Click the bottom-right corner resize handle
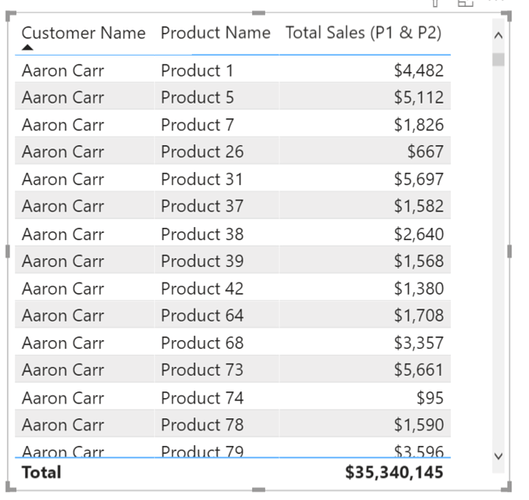Viewport: 529px width, 500px height. (507, 487)
